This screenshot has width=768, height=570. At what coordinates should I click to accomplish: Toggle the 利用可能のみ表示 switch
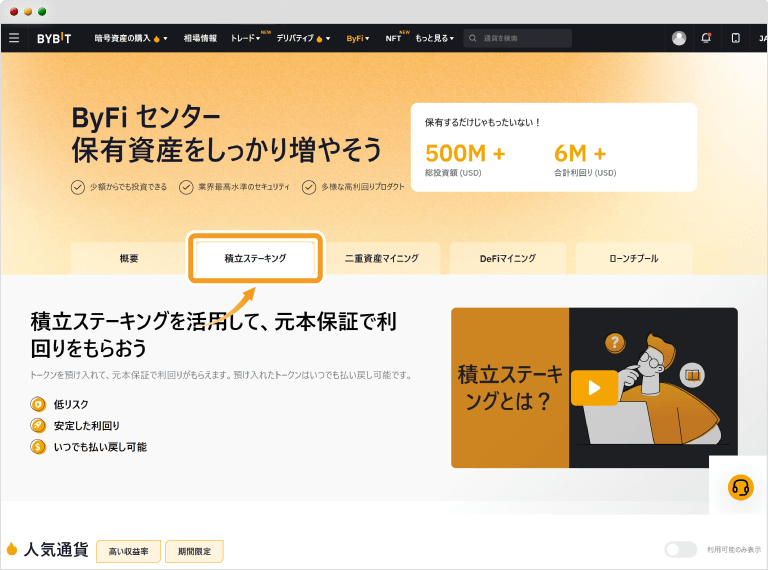tap(680, 549)
